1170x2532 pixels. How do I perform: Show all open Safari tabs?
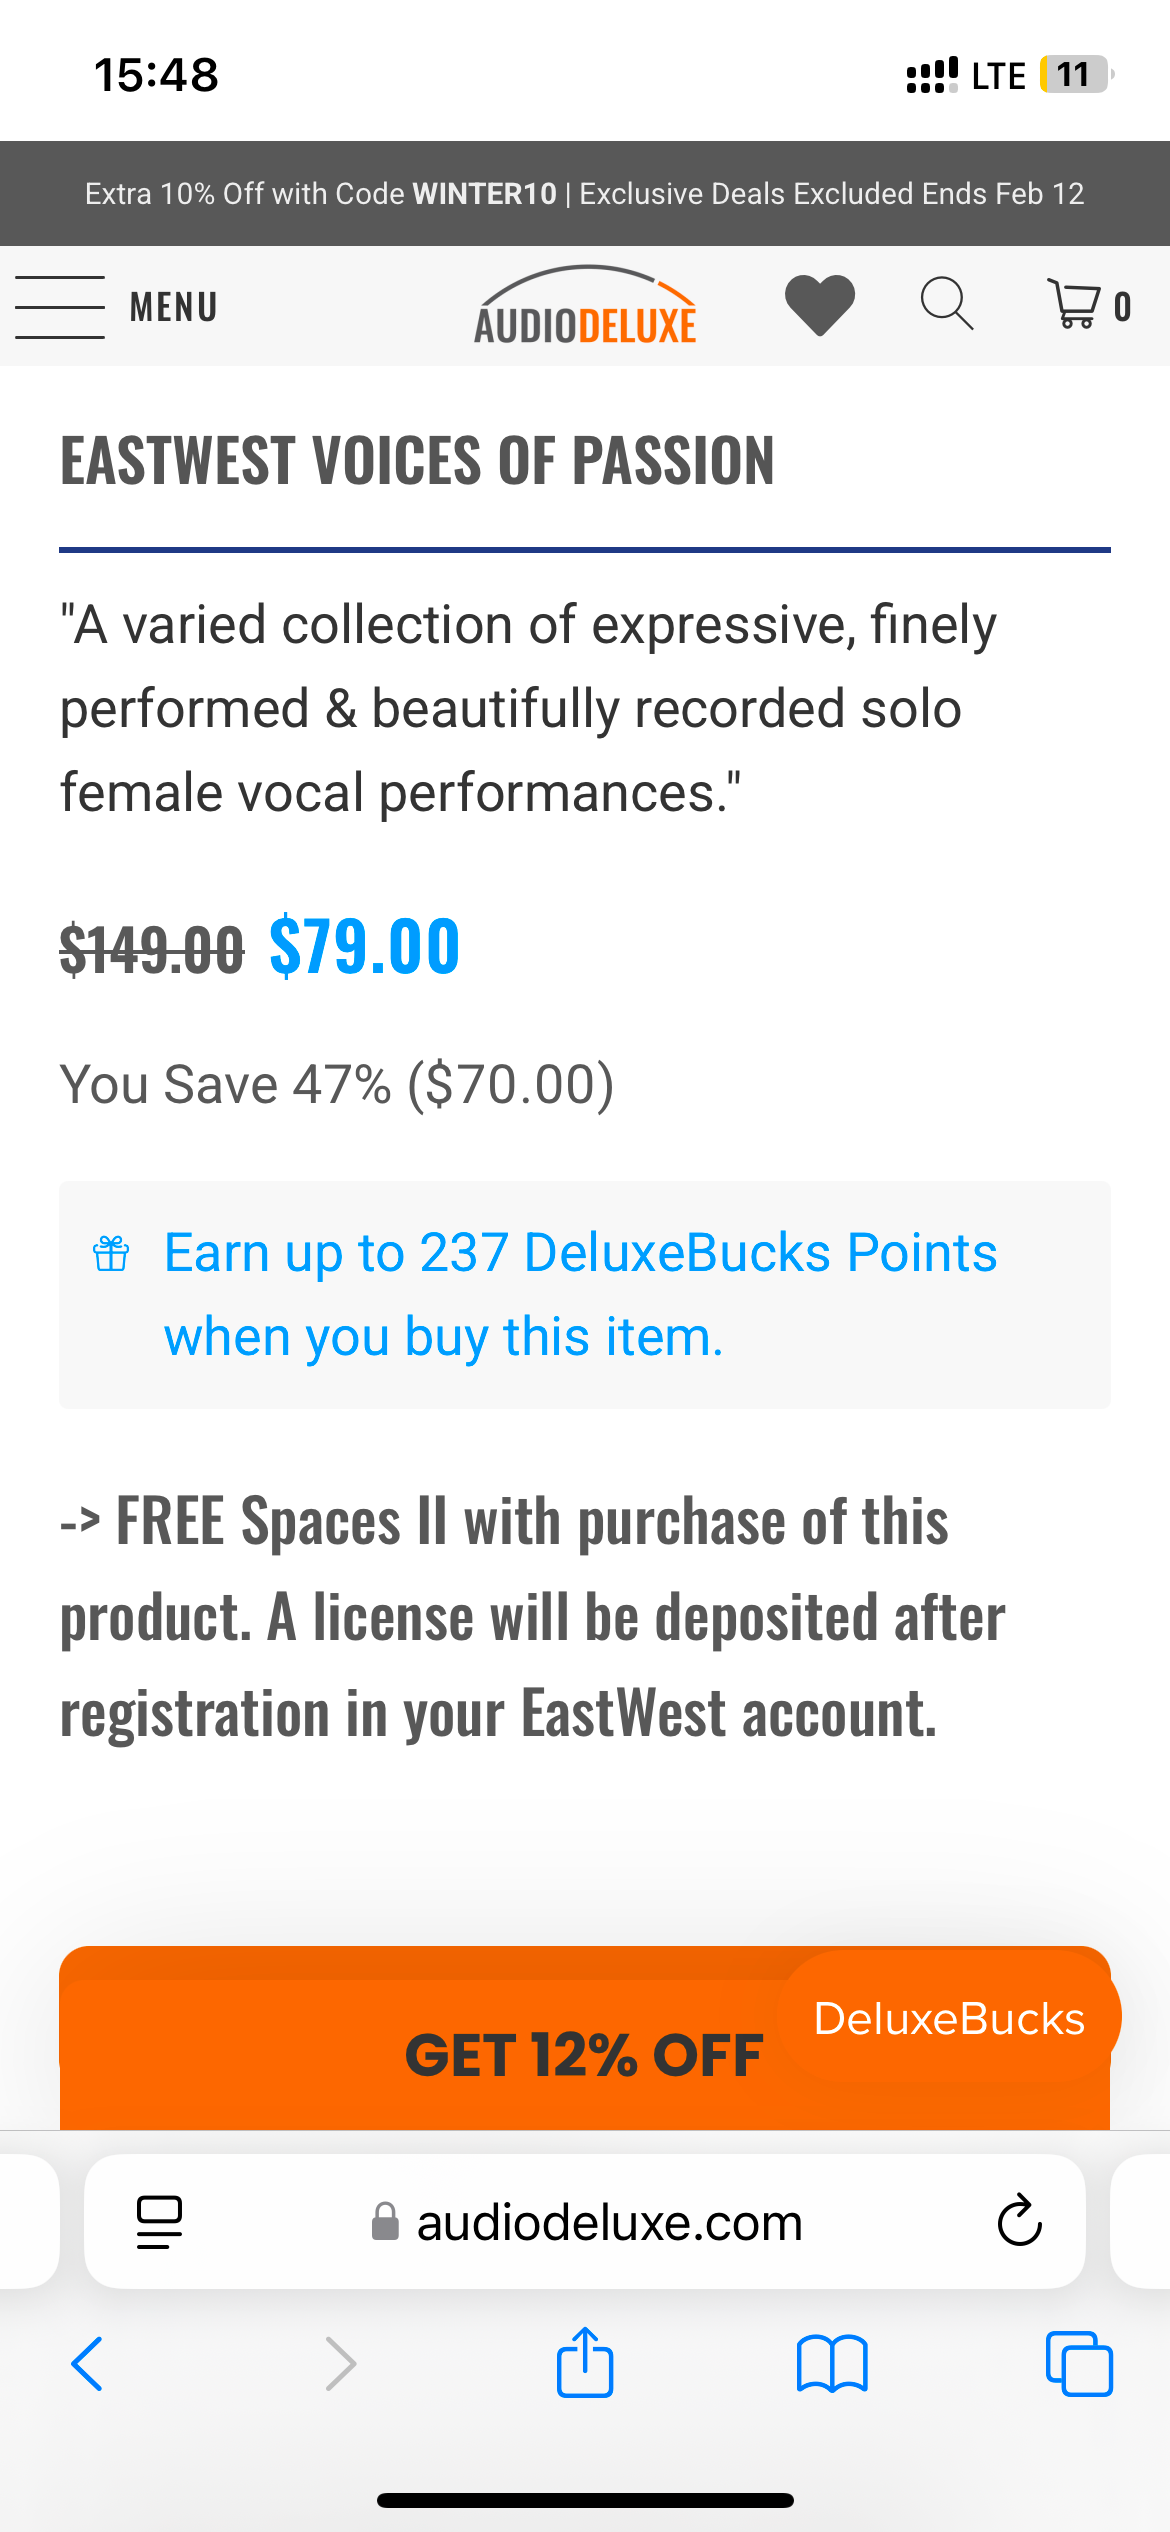tap(1079, 2364)
